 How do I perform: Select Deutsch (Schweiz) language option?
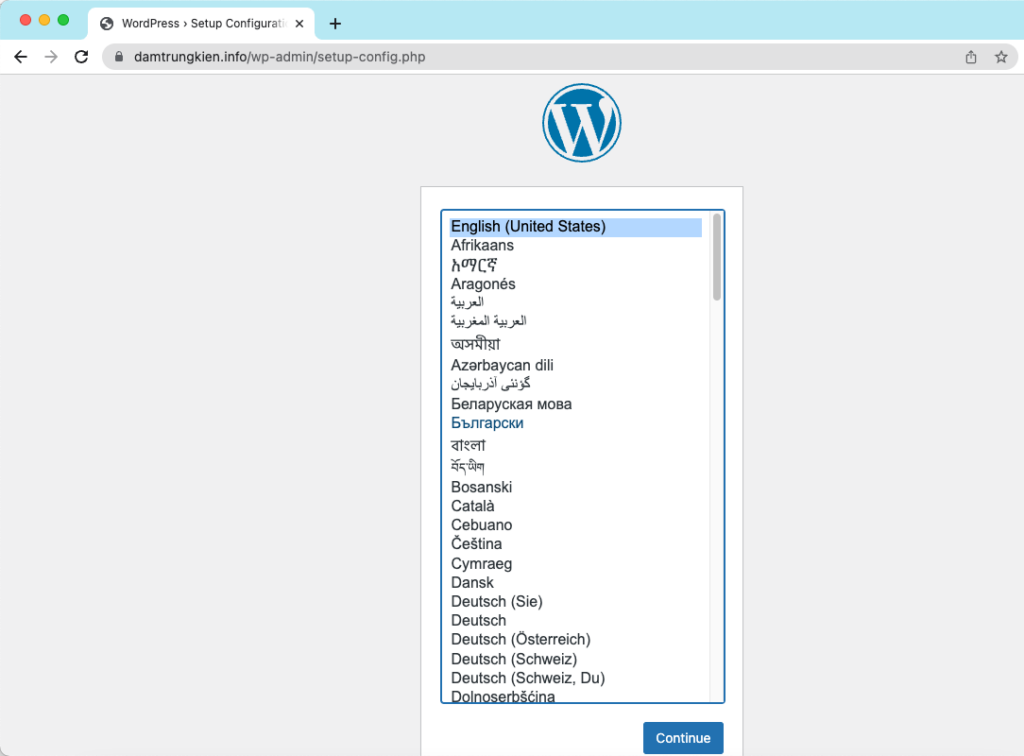[x=575, y=659]
